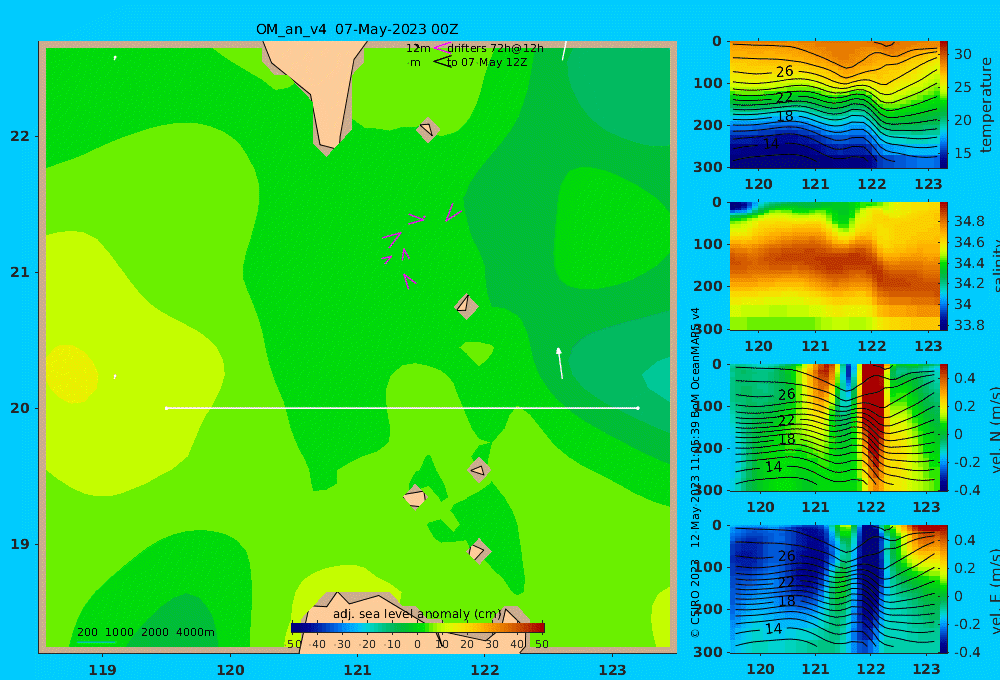Click longitude tick '122' on main map
Screen dimensions: 1000x680
pos(485,670)
